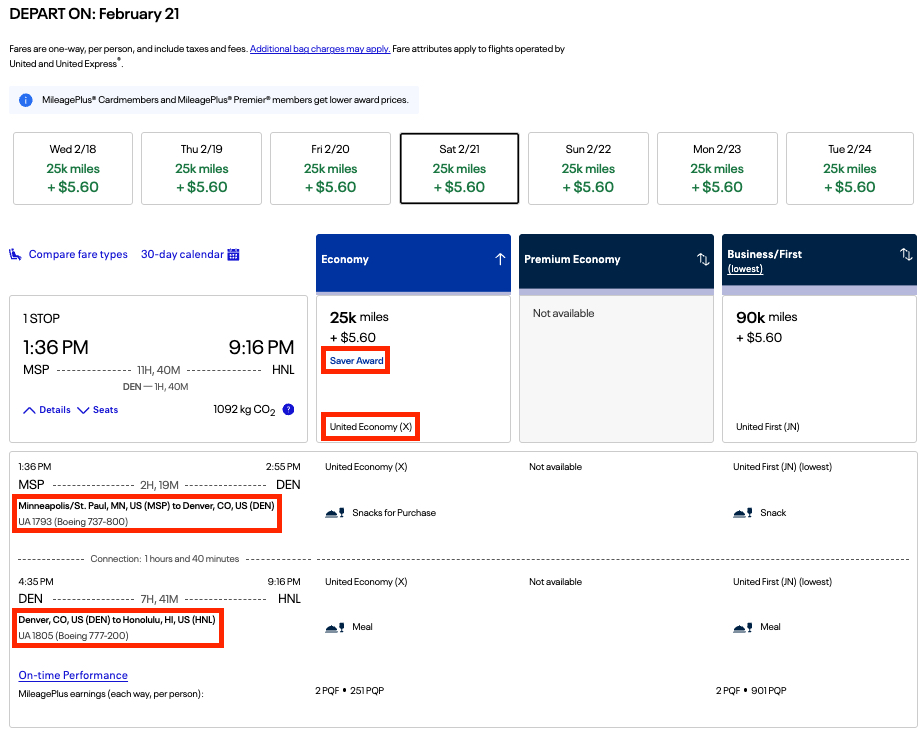Open the On-time Performance link
Screen dimensions: 924x731
tap(73, 675)
